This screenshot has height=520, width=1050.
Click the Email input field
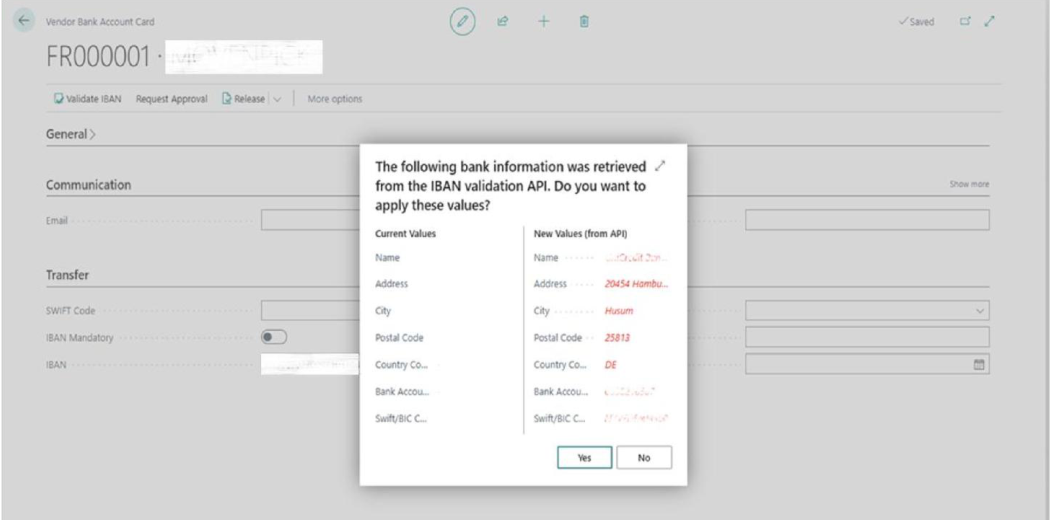[x=310, y=220]
